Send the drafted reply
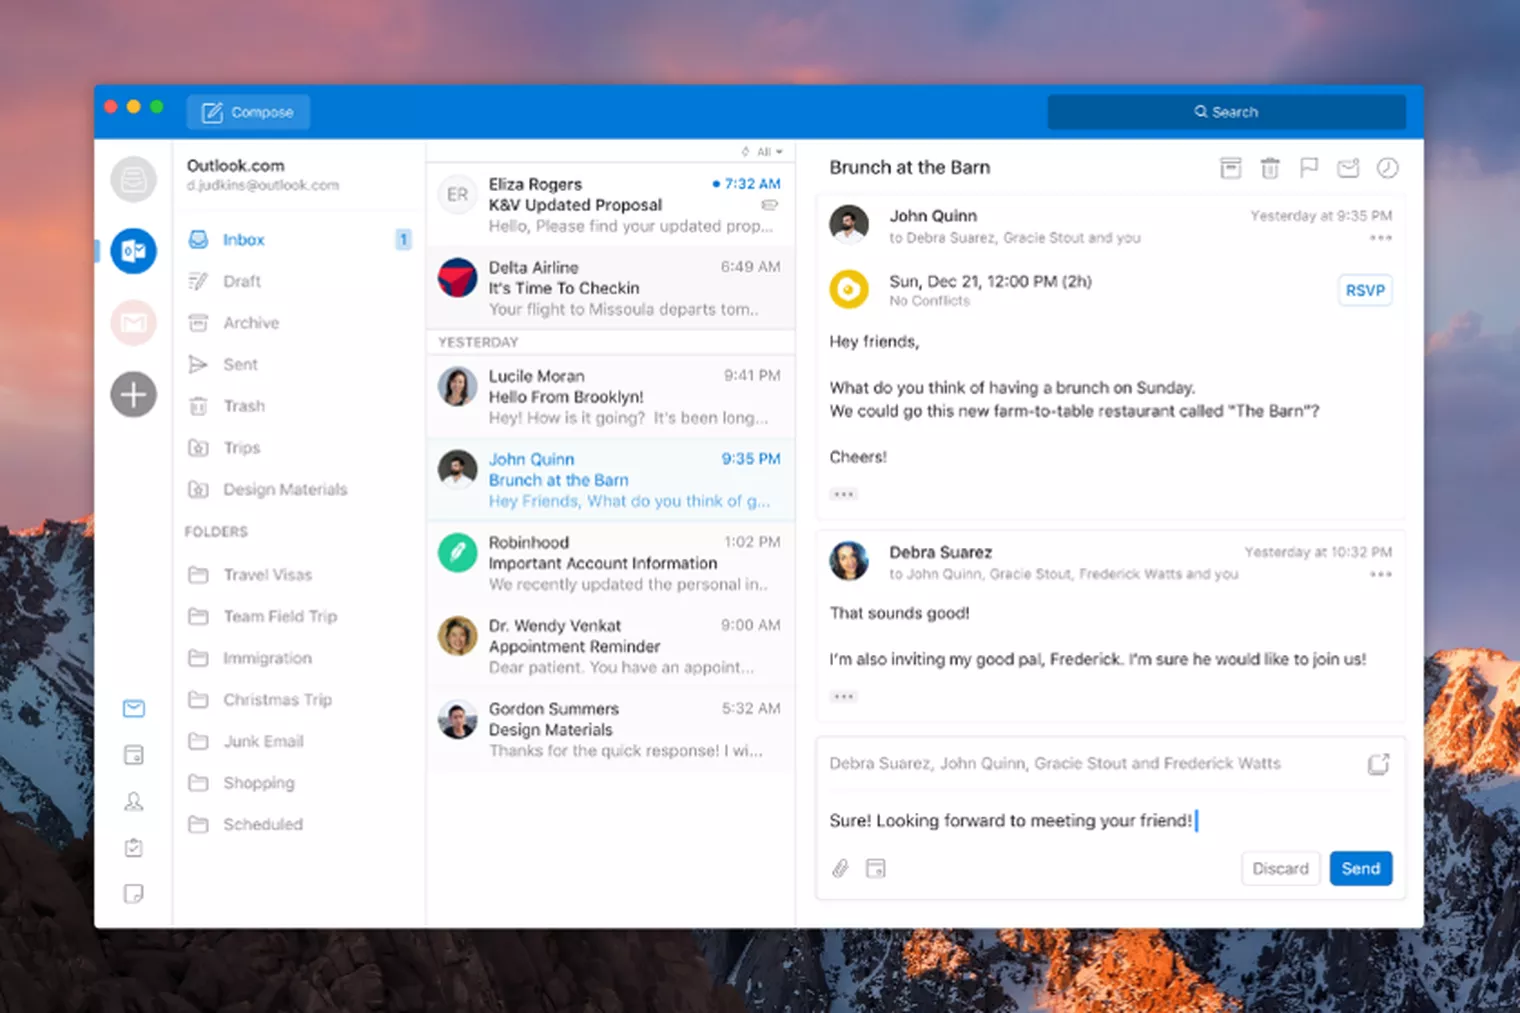Screen dimensions: 1520x1013 [x=1360, y=868]
